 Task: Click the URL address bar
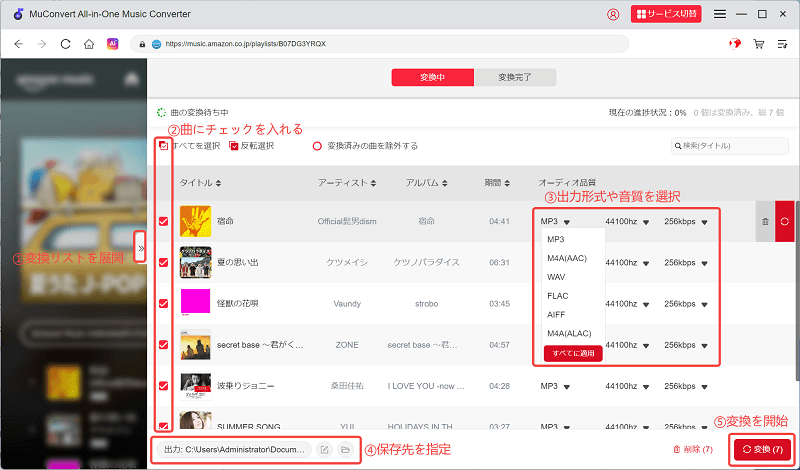click(x=380, y=44)
